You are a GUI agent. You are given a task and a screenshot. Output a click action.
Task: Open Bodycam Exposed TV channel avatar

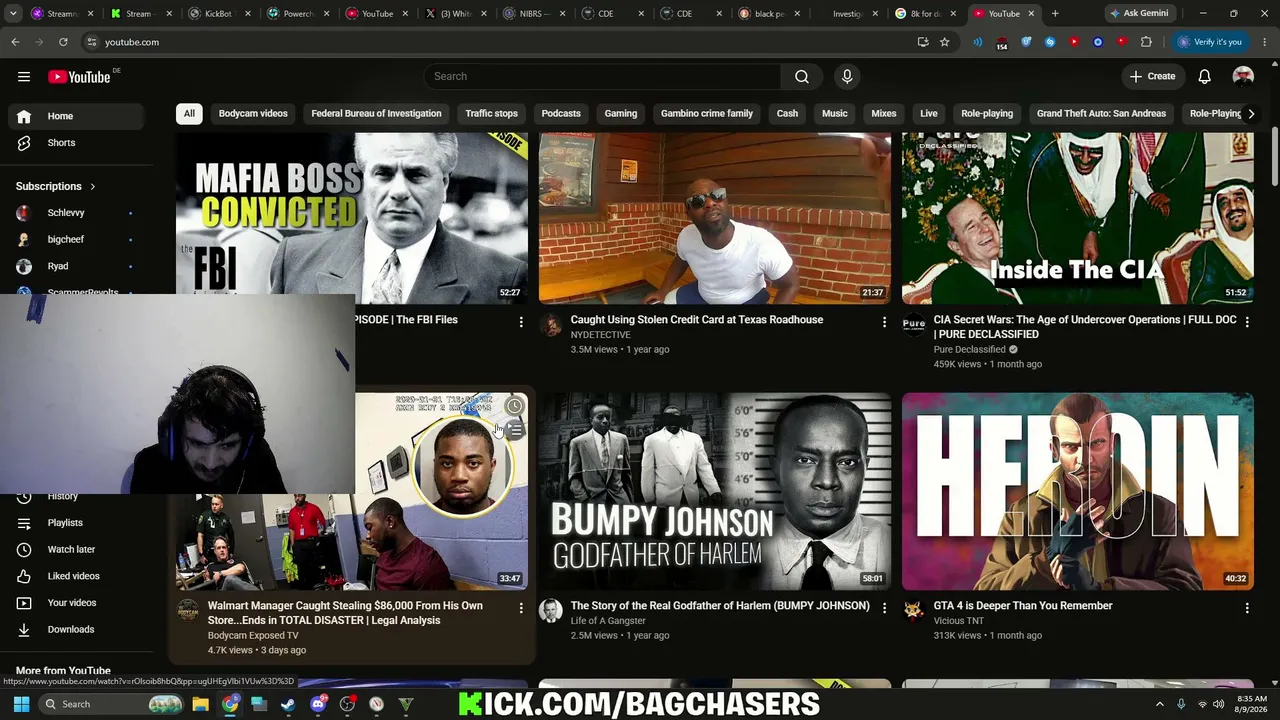click(x=188, y=611)
